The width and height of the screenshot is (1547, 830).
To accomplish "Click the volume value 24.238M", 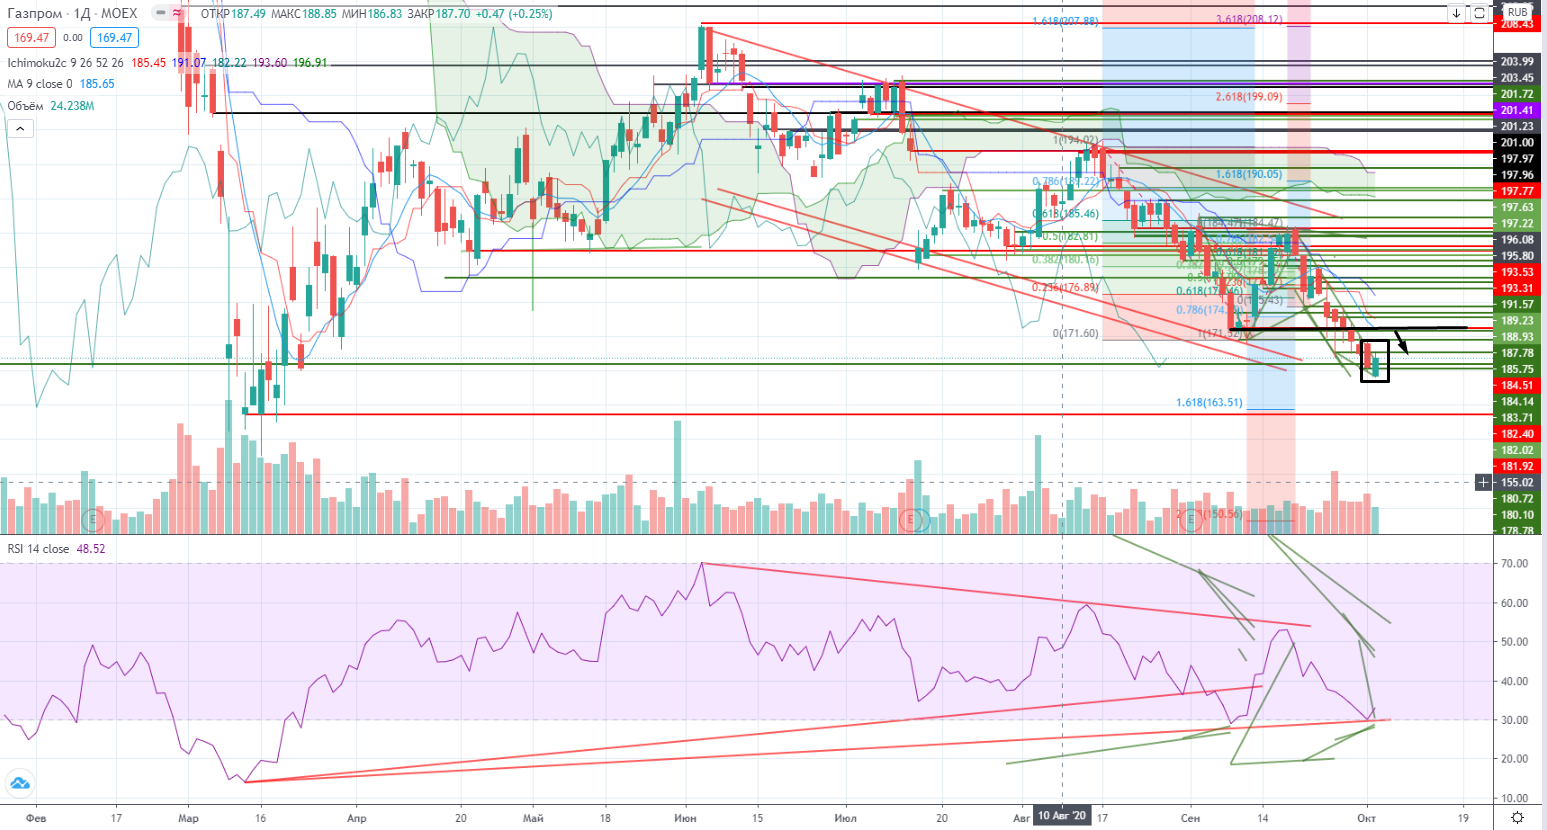I will coord(72,106).
